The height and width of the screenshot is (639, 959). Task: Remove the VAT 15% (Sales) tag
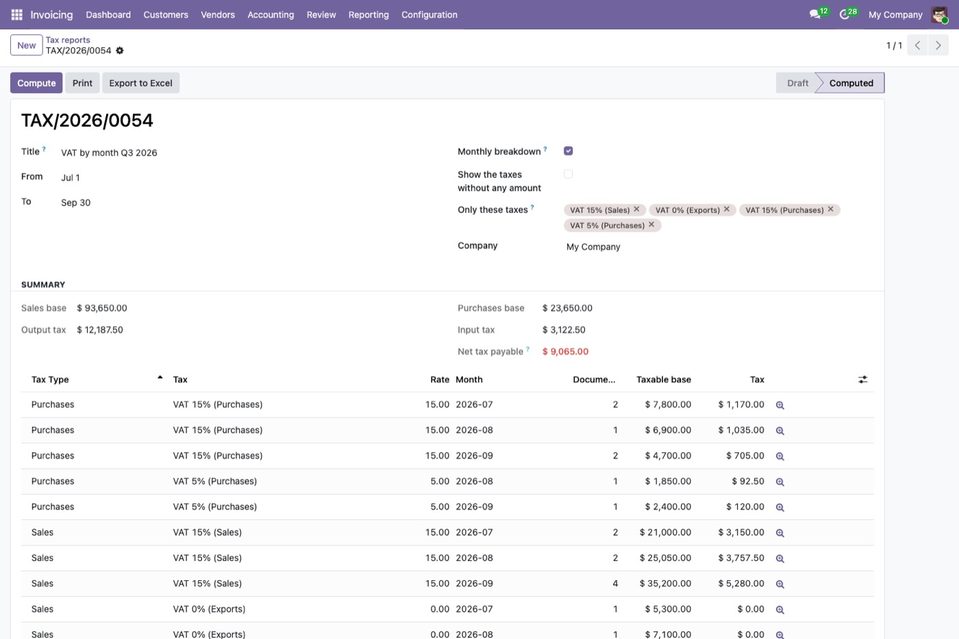pos(637,209)
